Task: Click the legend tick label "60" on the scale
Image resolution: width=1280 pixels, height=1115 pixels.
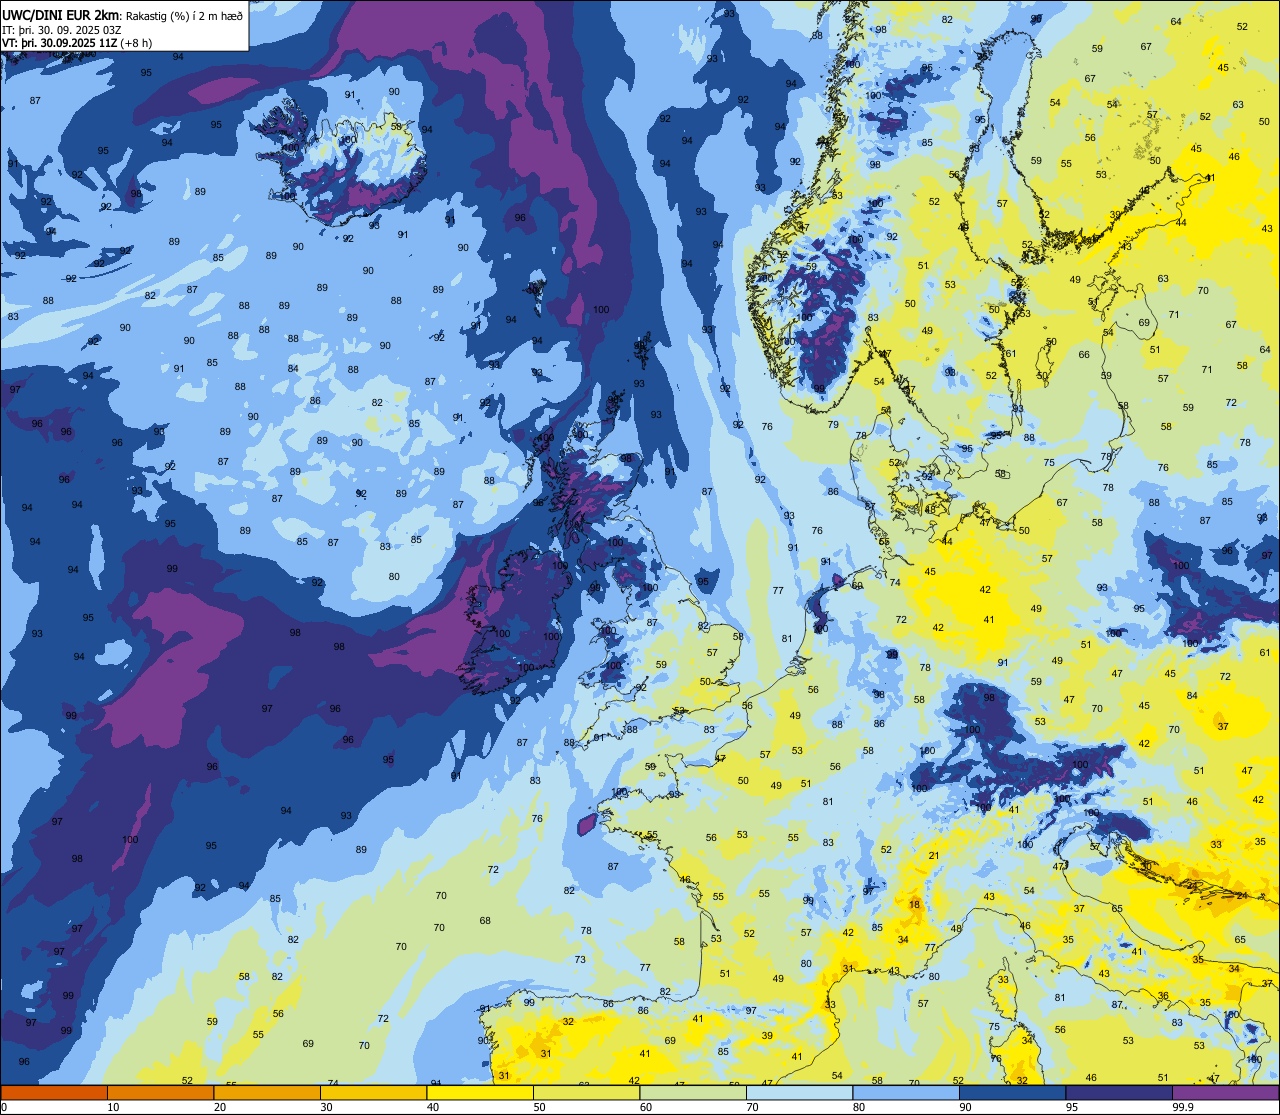Action: 646,1107
